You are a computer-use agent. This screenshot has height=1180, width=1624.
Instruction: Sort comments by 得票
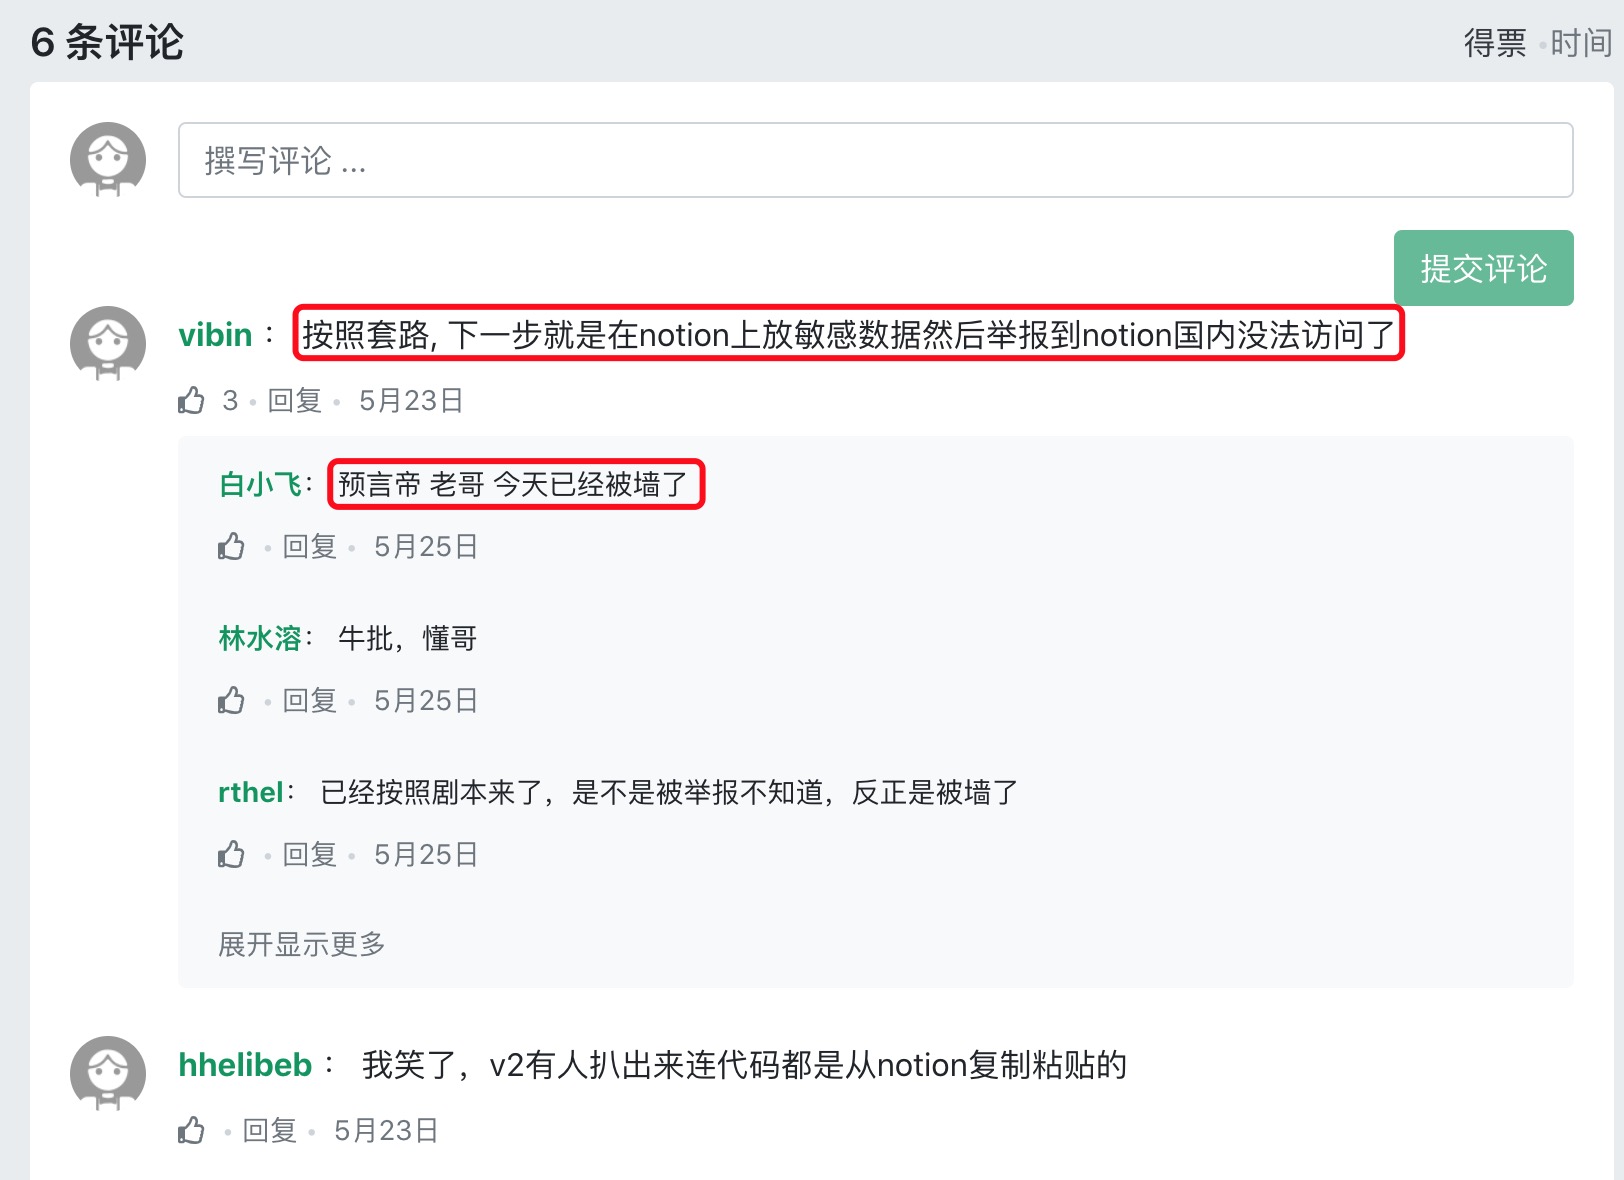pyautogui.click(x=1494, y=43)
